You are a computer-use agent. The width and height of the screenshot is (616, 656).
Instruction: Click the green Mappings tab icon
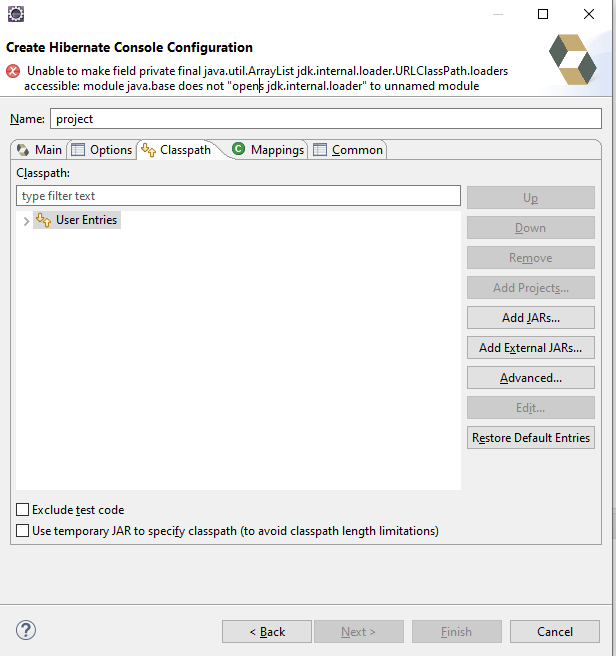coord(238,149)
